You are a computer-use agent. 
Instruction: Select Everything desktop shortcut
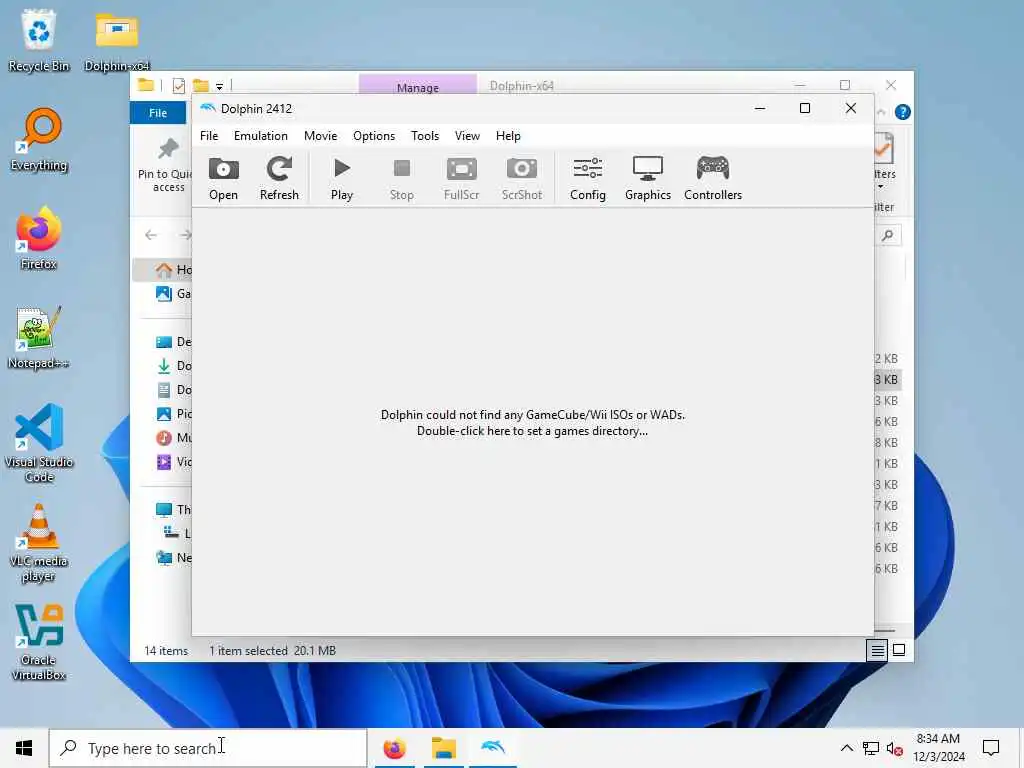click(x=39, y=140)
